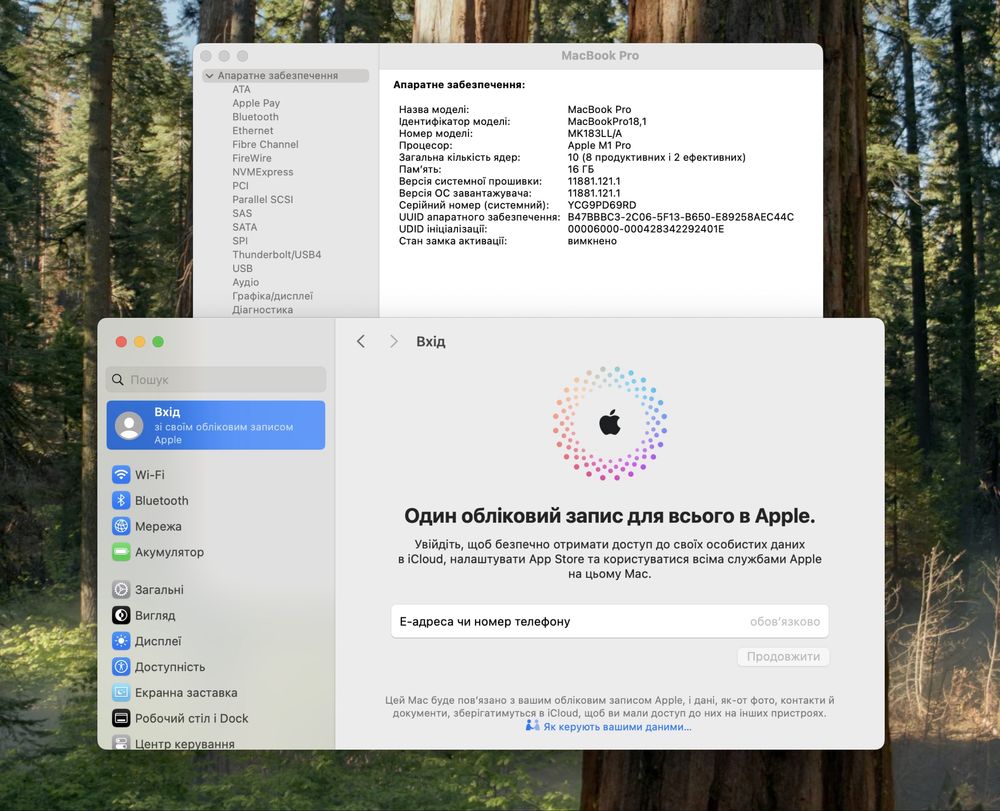Select ATA in the System Information tree
This screenshot has height=811, width=1000.
(241, 89)
